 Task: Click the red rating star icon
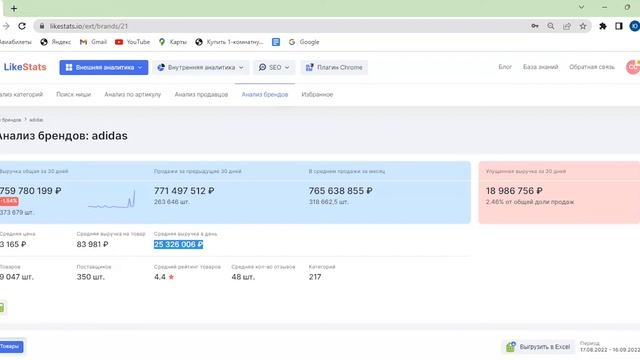[x=171, y=277]
